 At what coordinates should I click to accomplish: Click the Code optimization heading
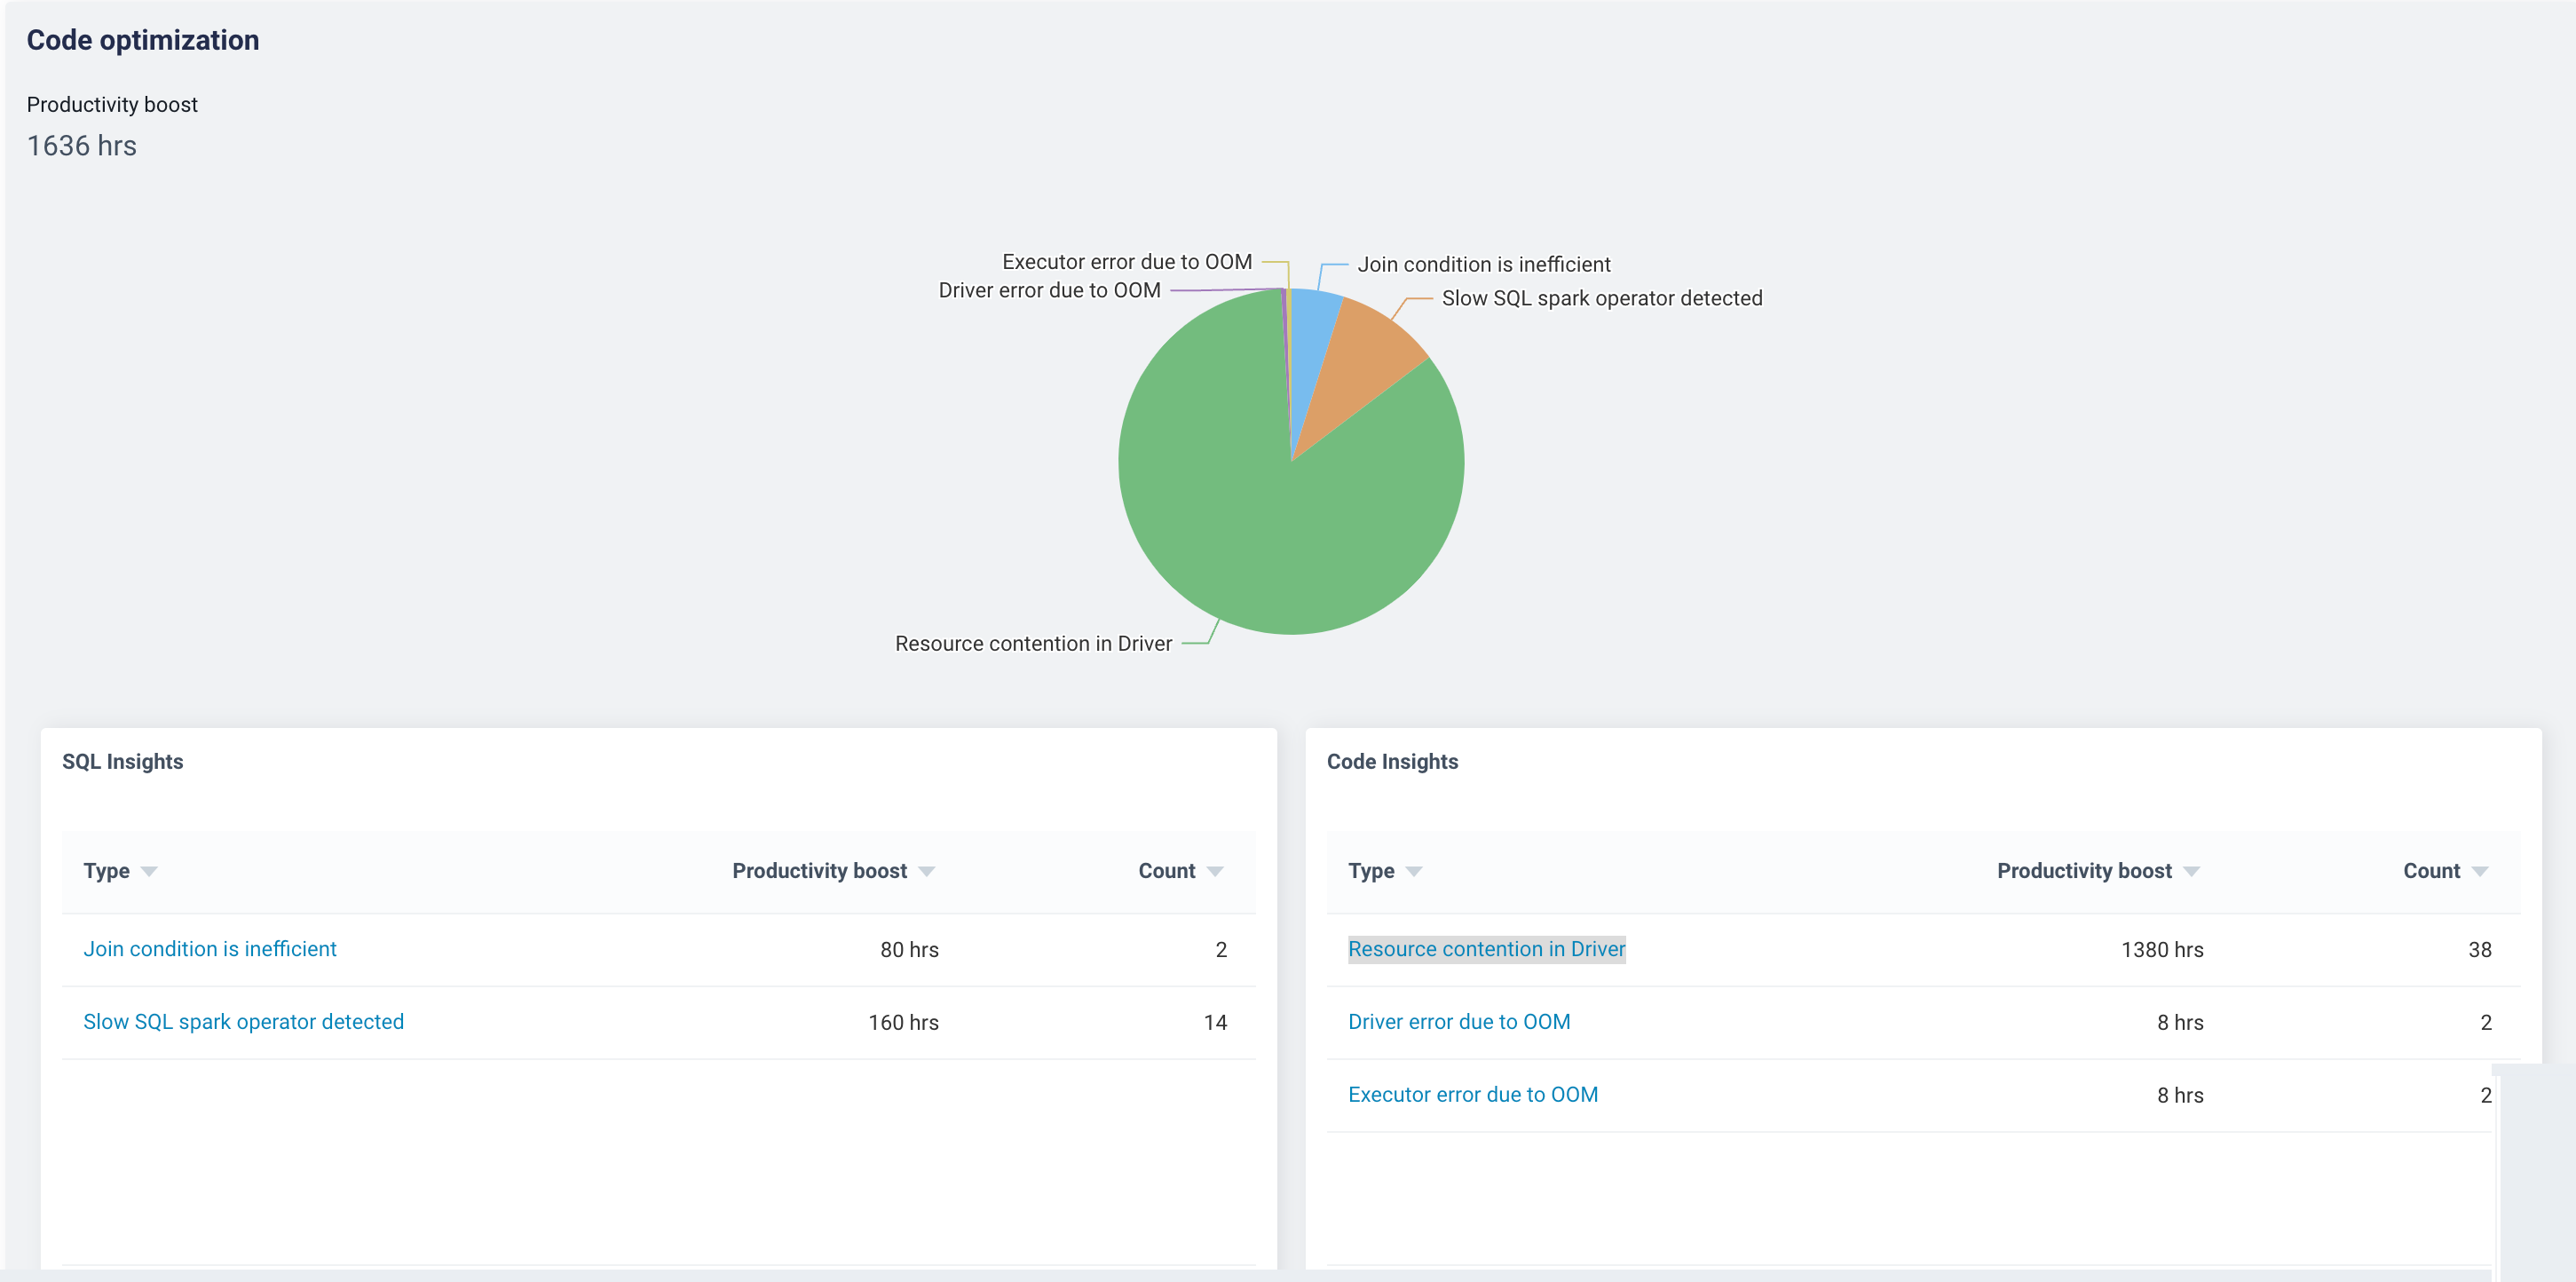(x=143, y=40)
